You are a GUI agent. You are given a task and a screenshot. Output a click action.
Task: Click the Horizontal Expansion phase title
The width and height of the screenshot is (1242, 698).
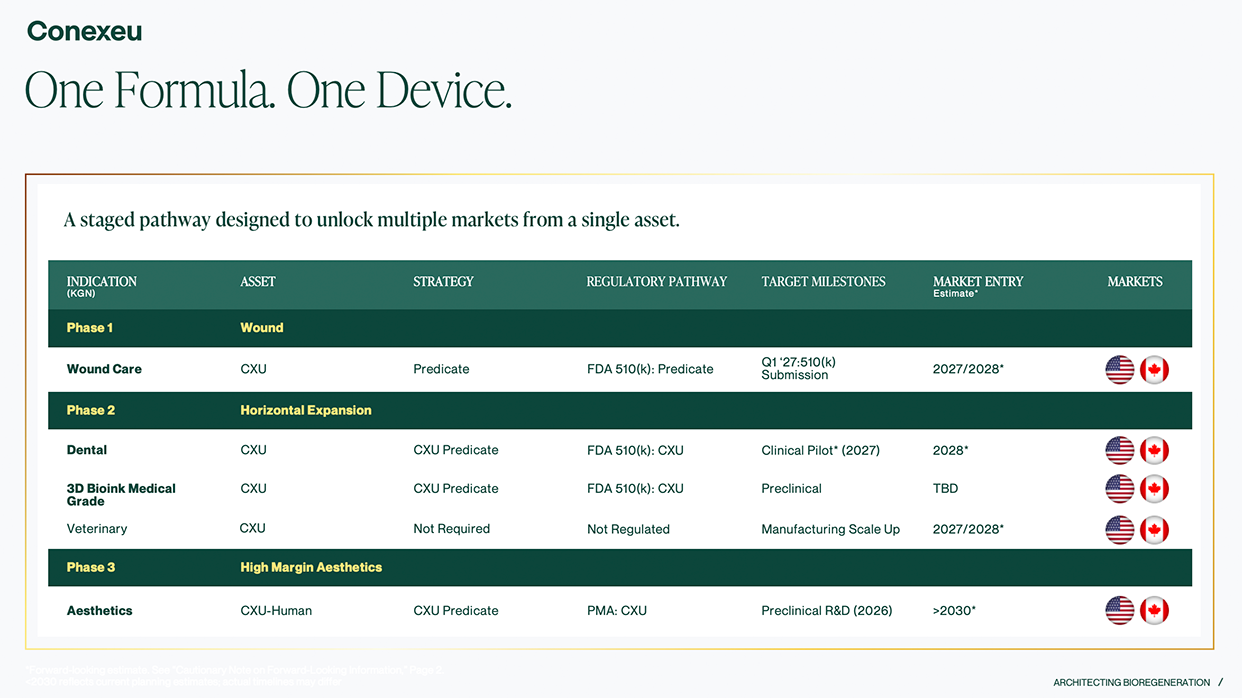tap(306, 410)
